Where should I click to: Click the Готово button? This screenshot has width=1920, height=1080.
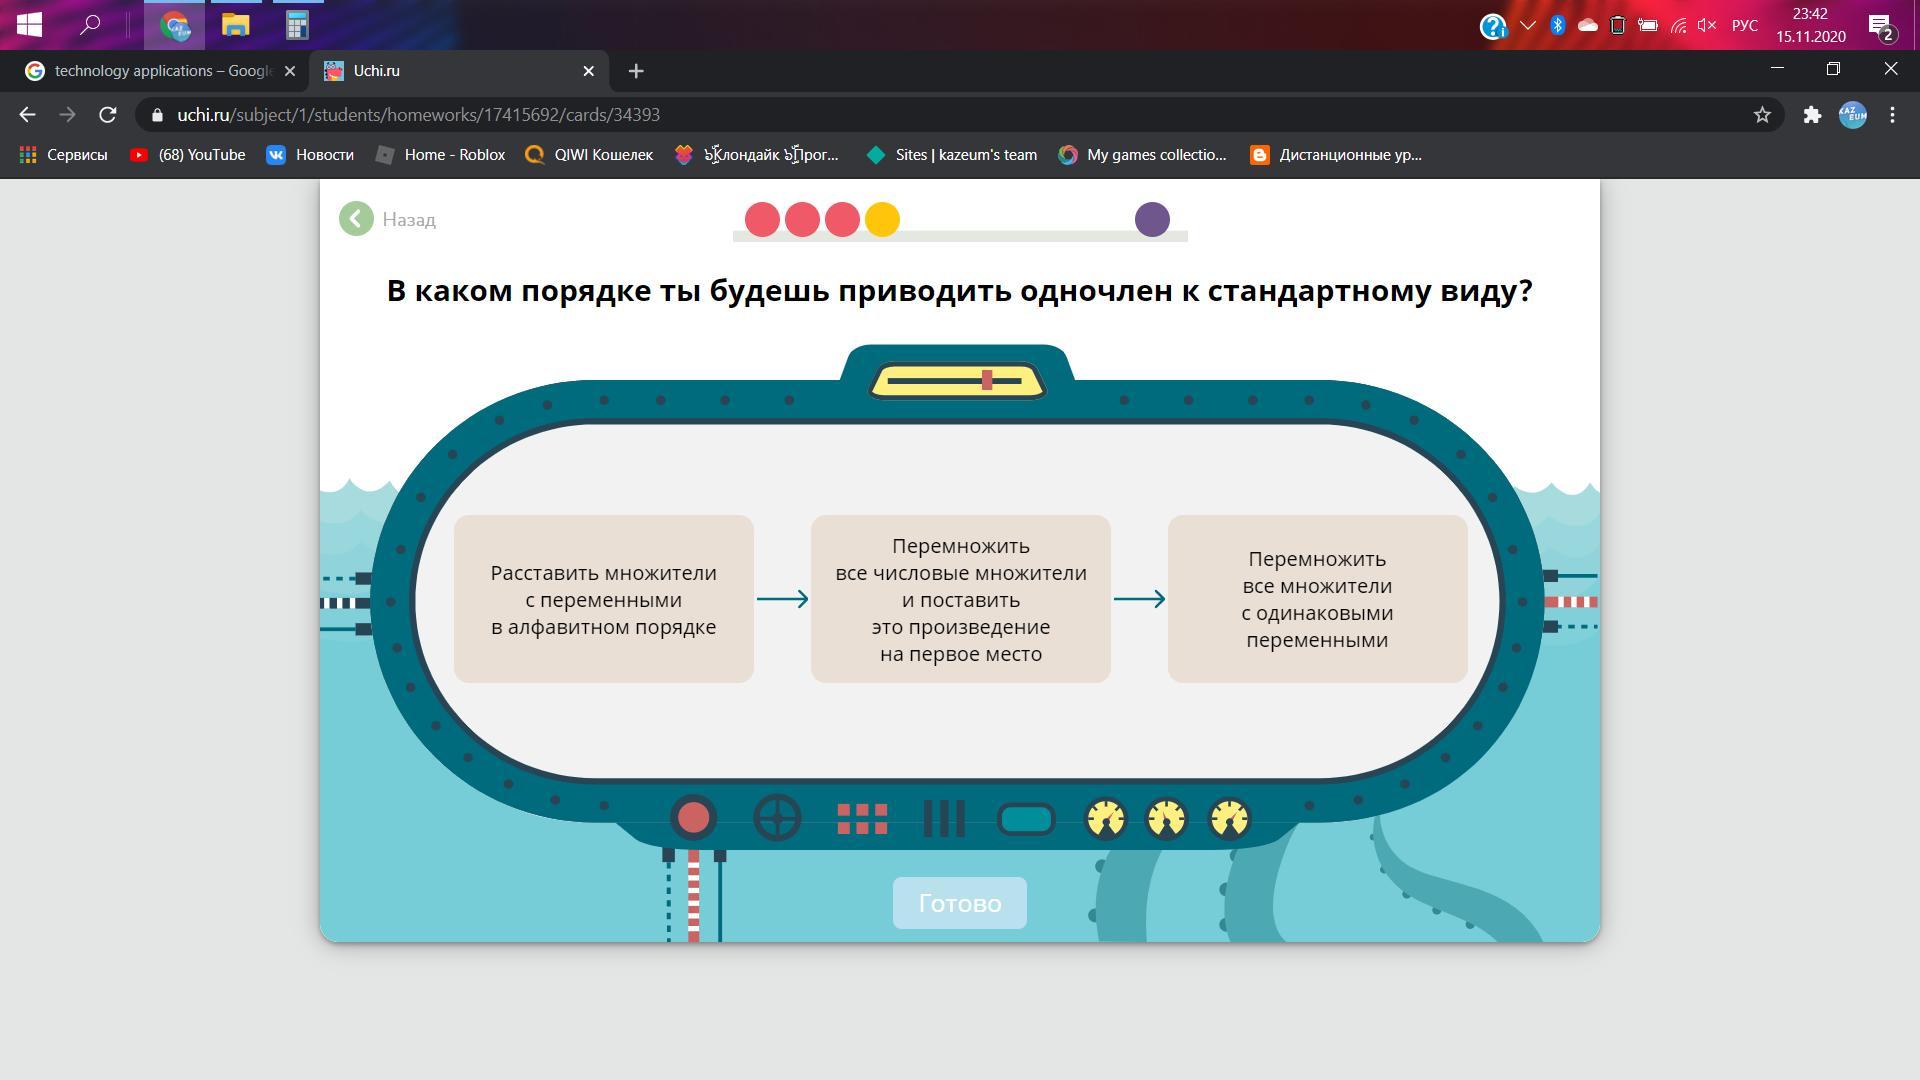coord(959,903)
